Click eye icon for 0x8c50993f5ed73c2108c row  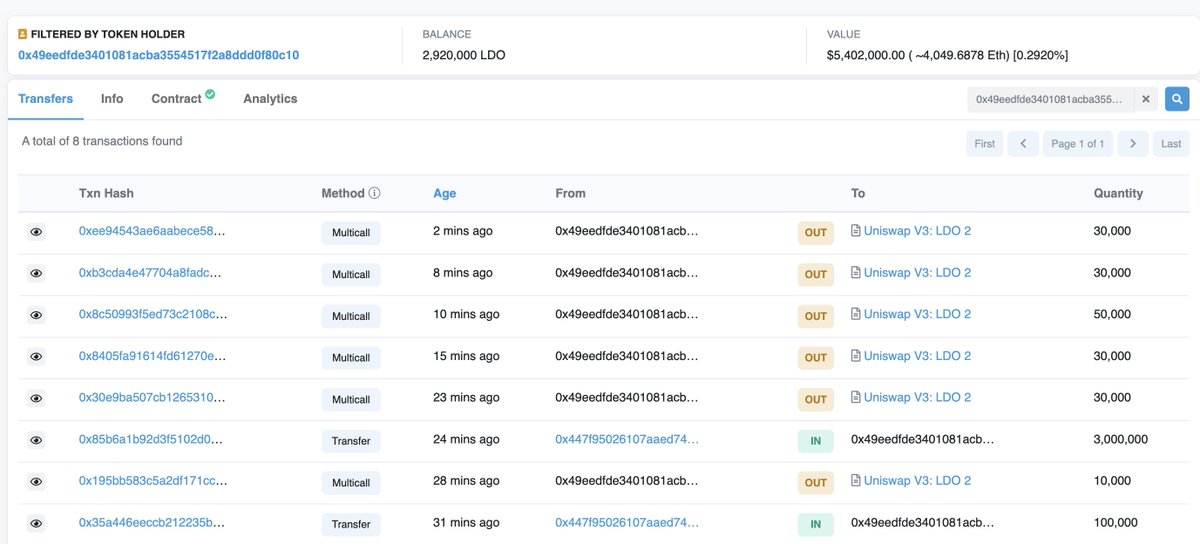[x=36, y=315]
